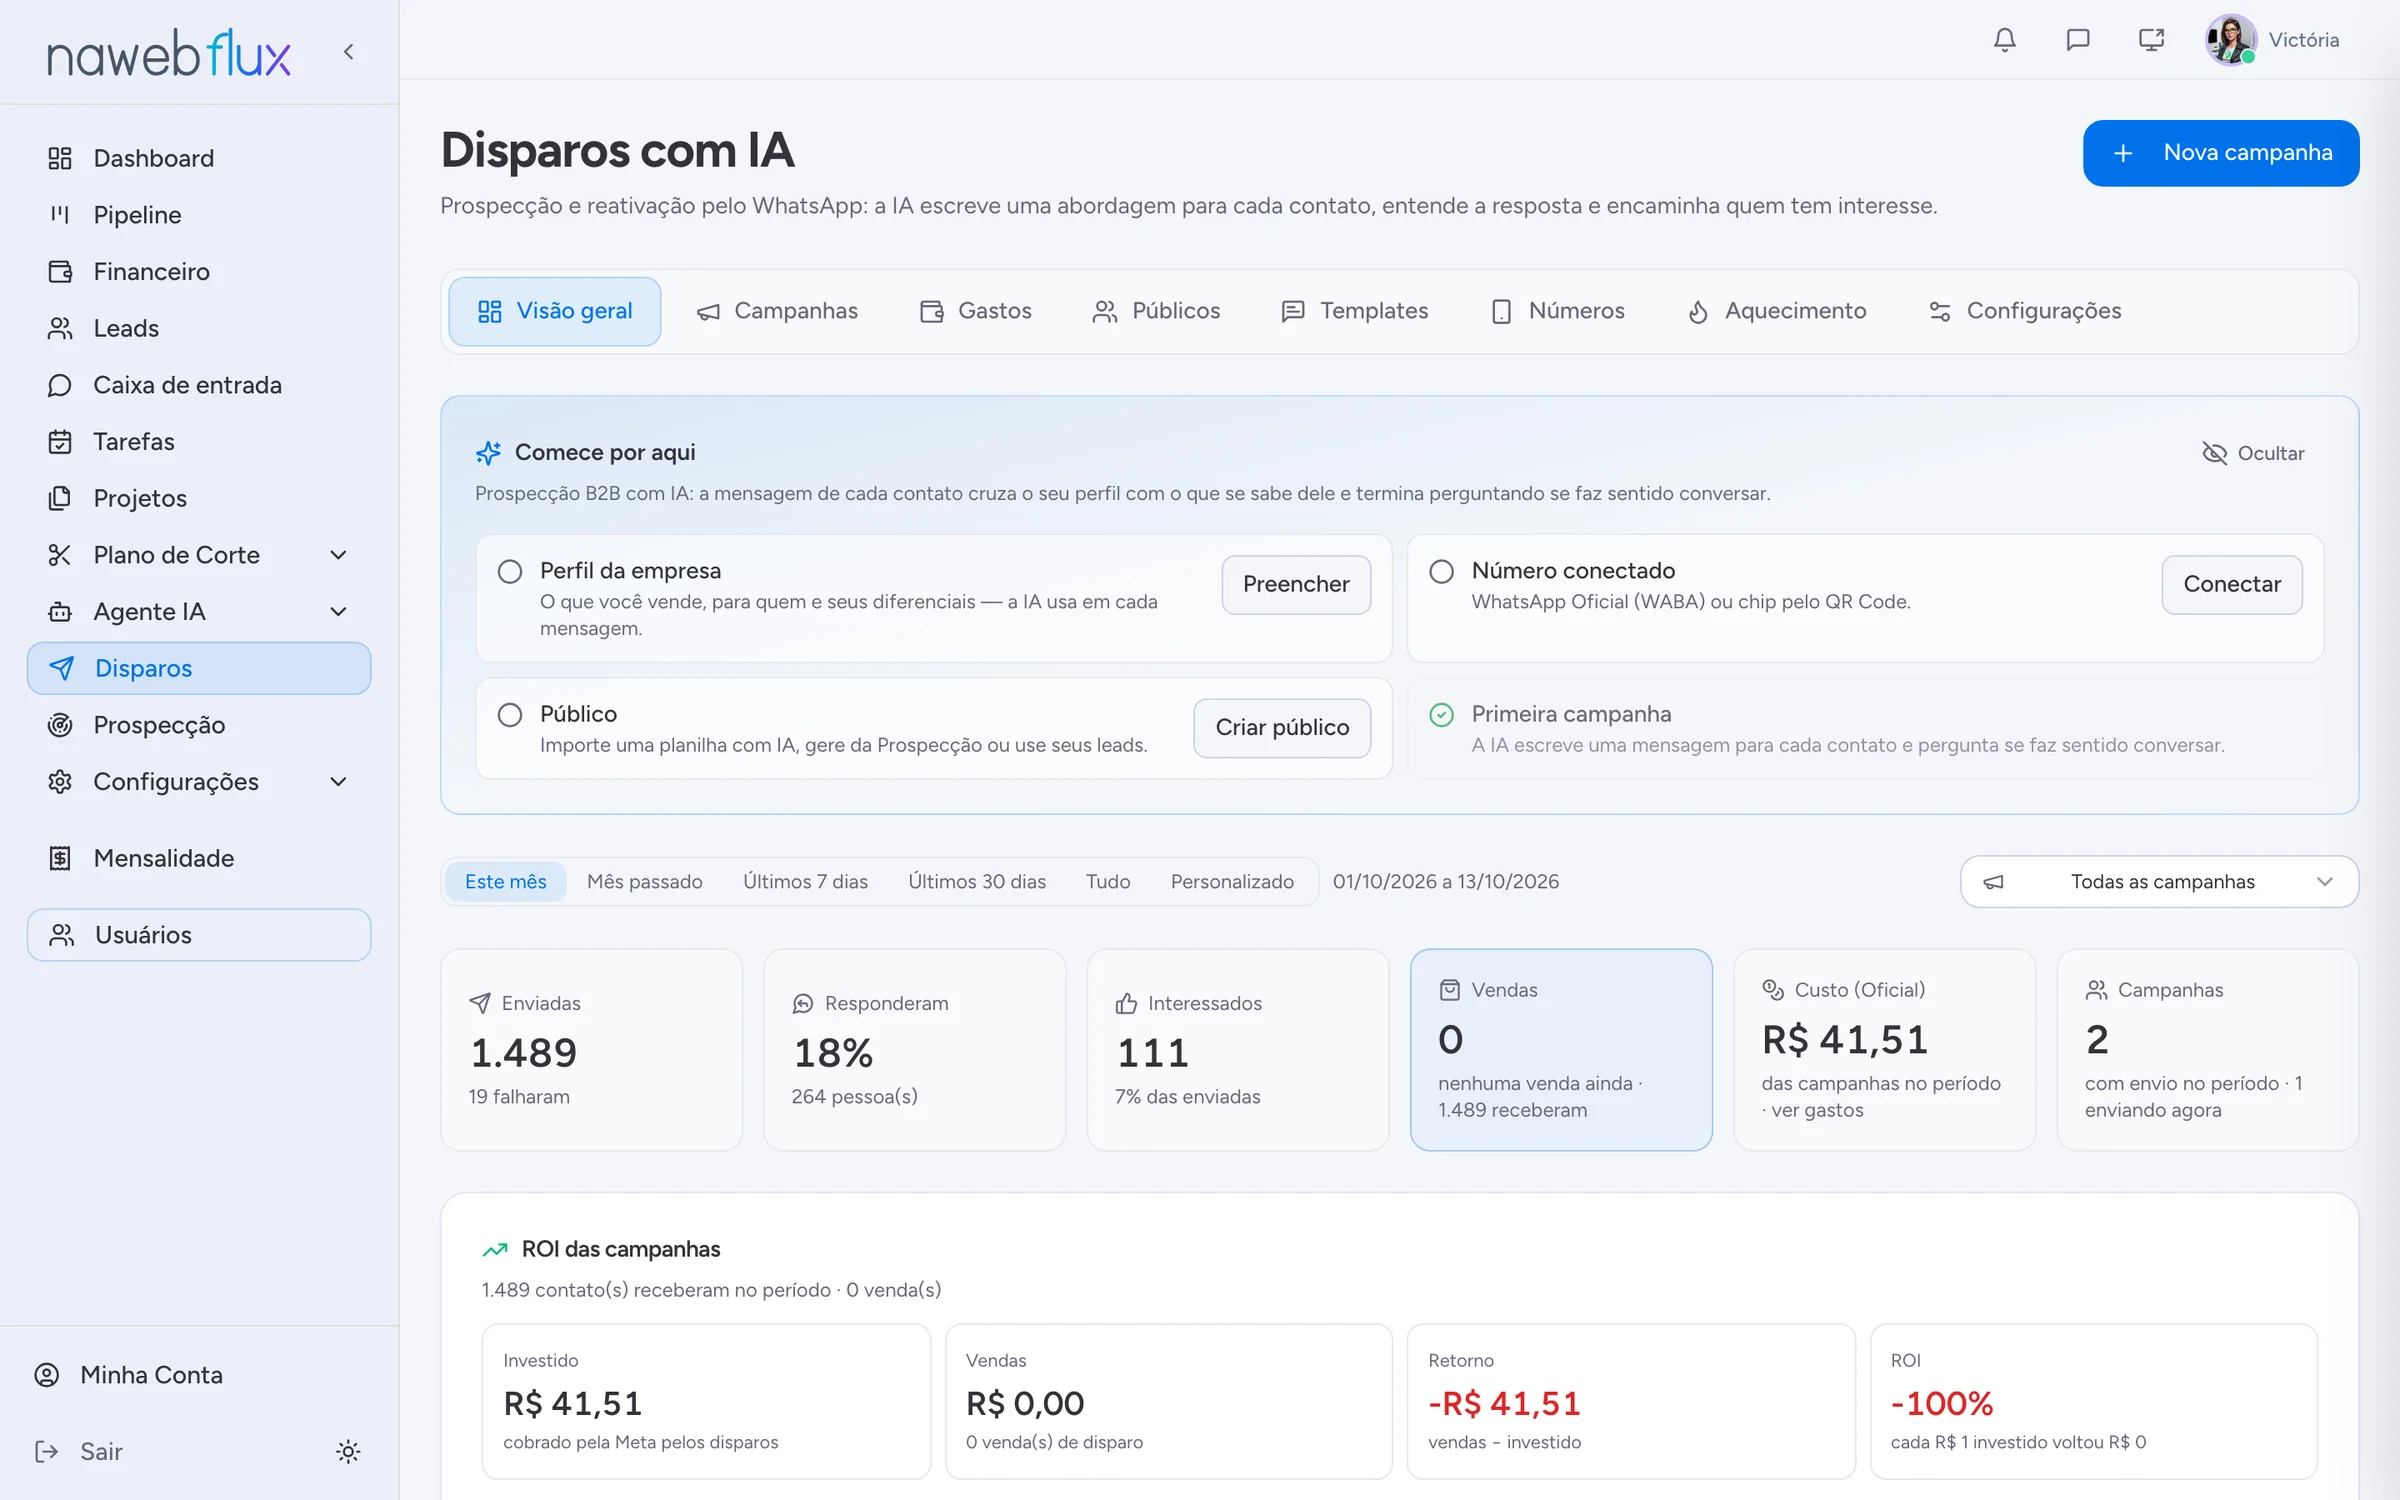The height and width of the screenshot is (1500, 2400).
Task: Click Sair to log out
Action: tap(79, 1451)
